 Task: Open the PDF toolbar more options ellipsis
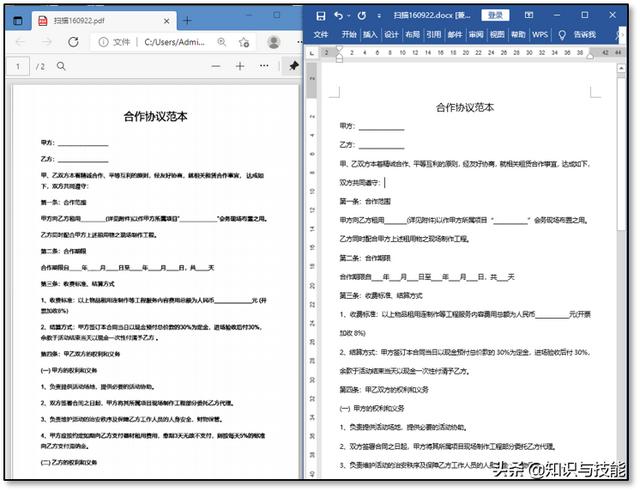point(264,66)
